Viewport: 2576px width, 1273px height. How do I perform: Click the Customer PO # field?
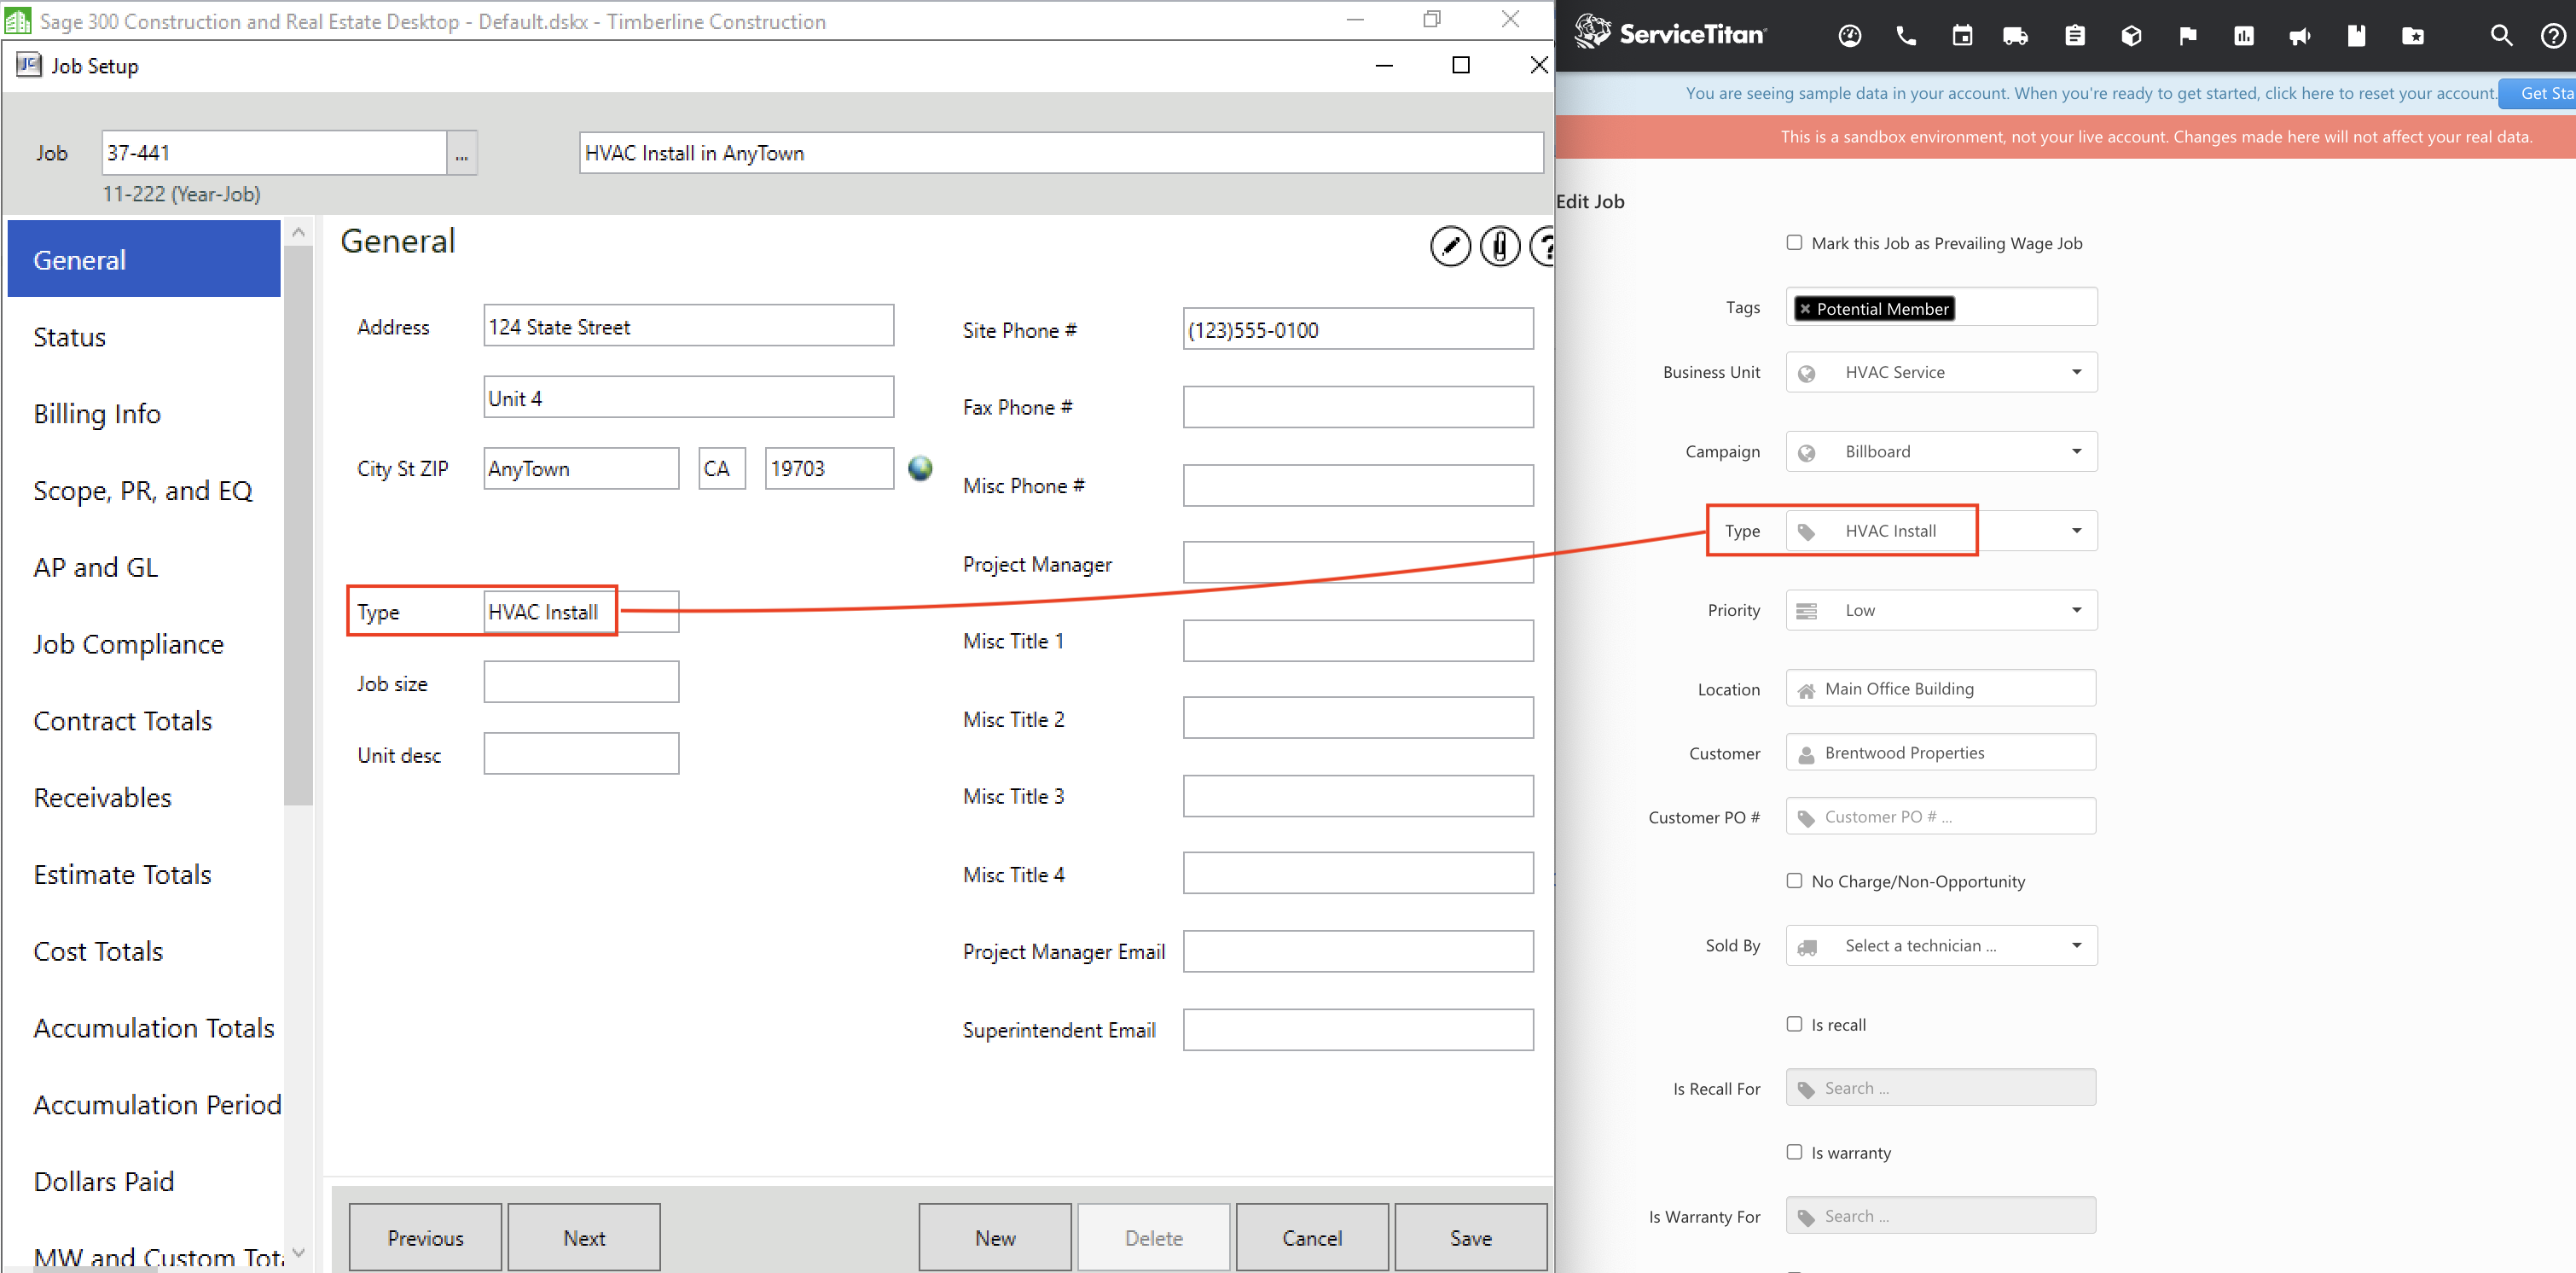1940,816
